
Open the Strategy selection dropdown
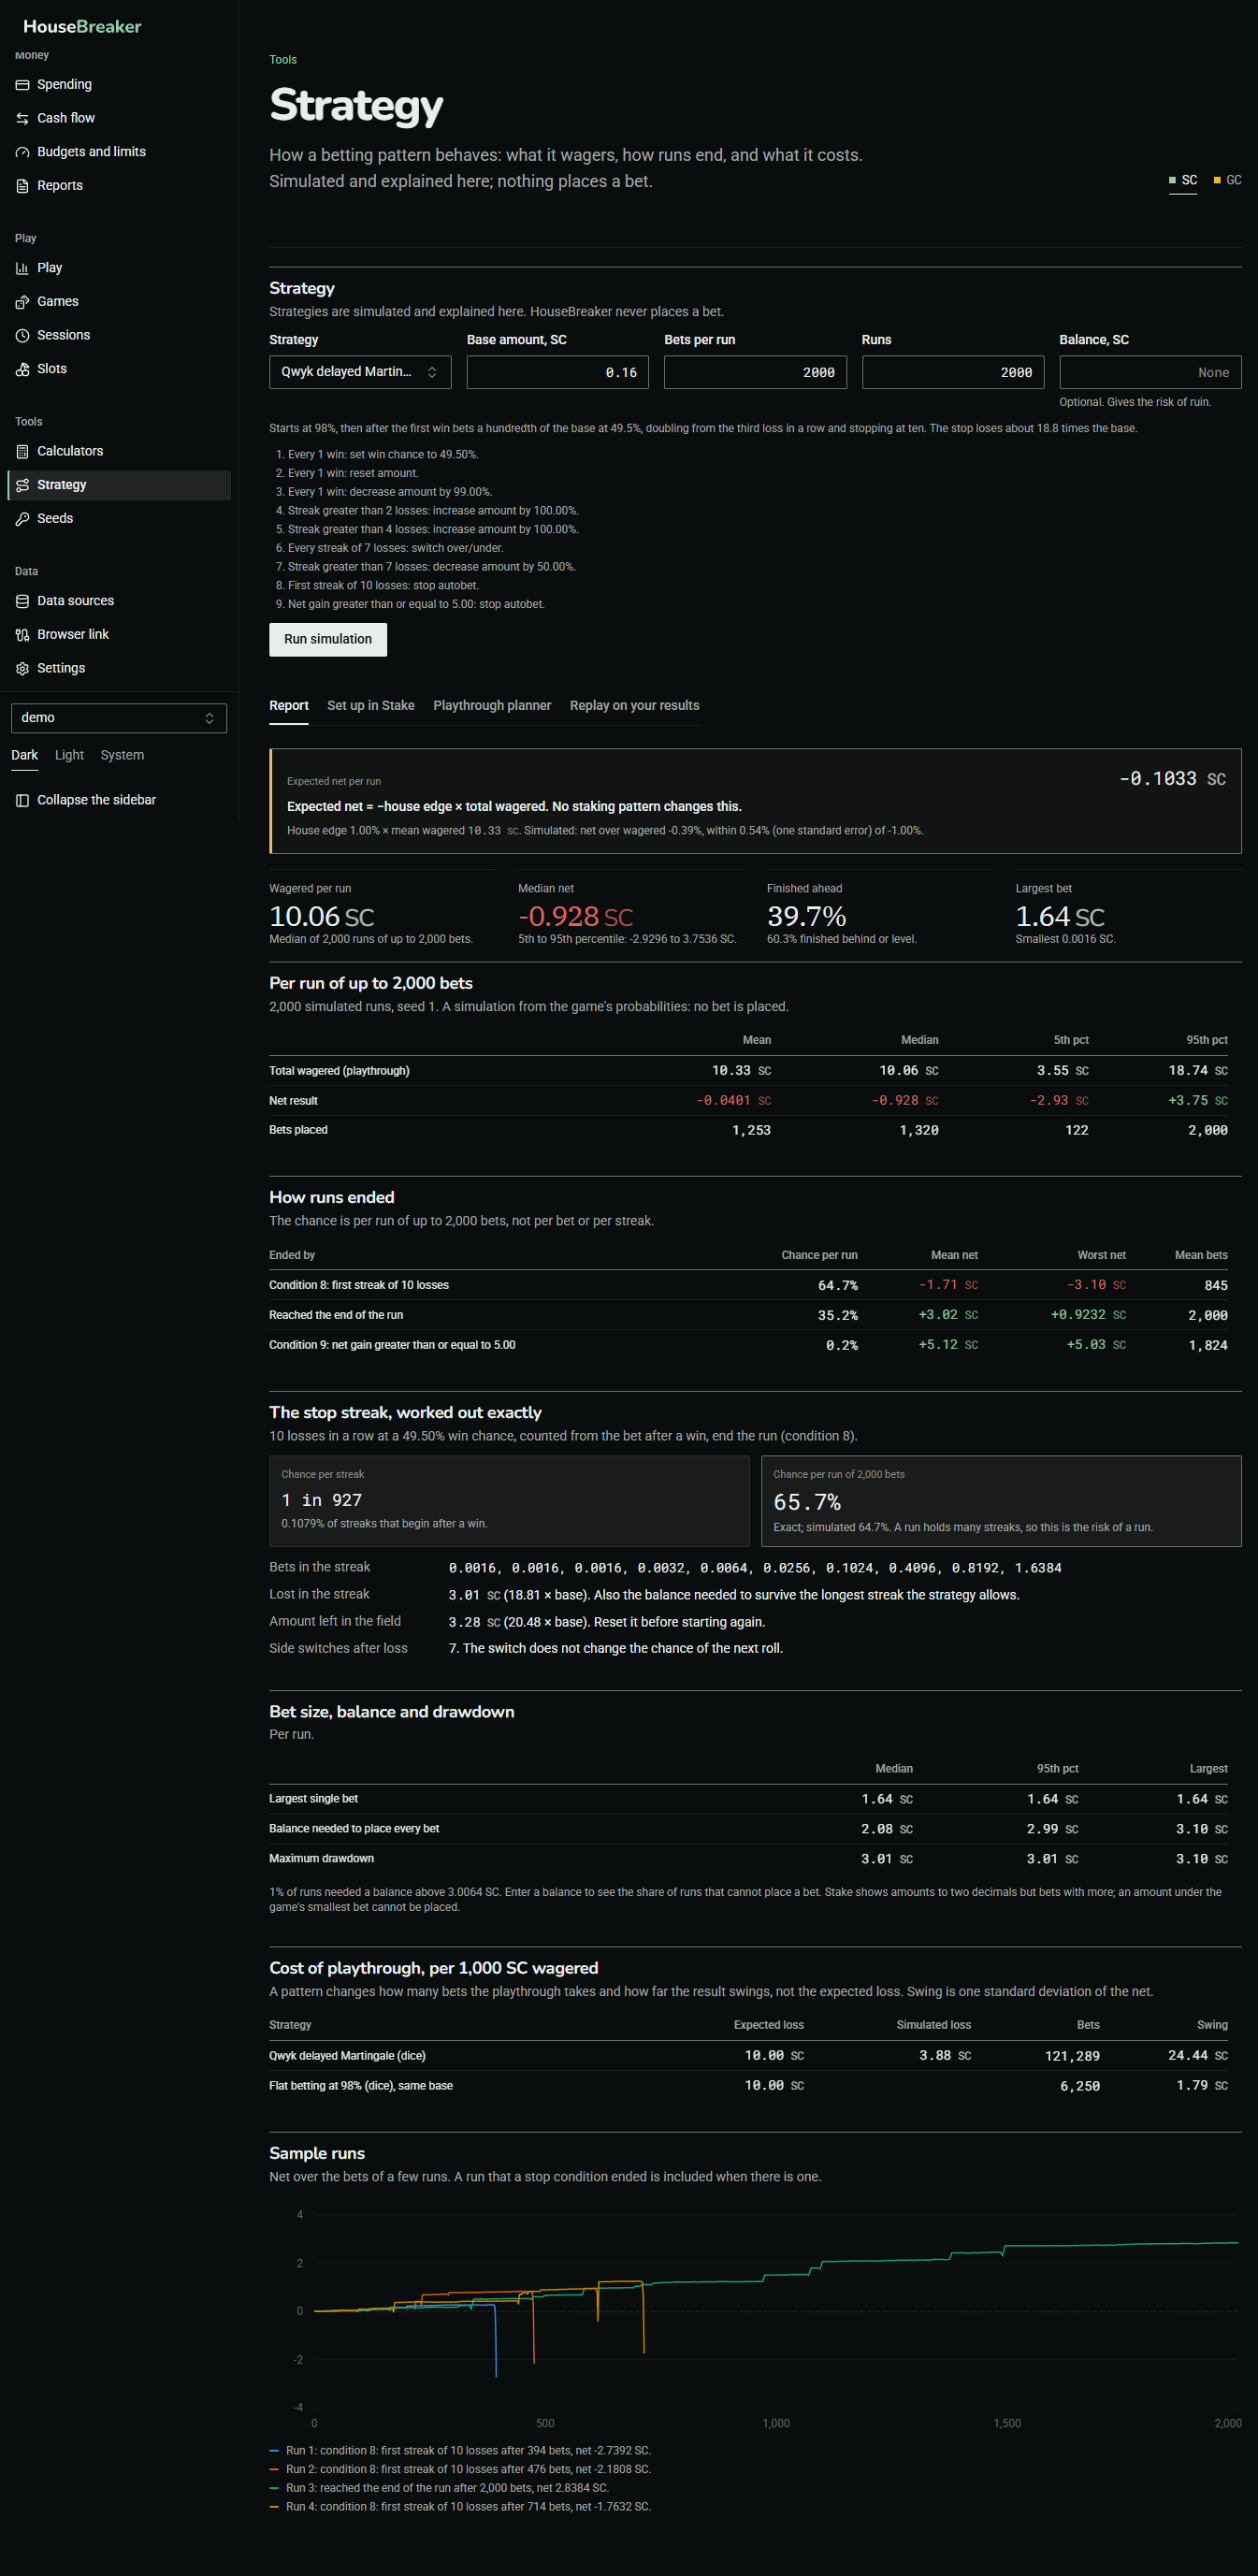point(360,372)
